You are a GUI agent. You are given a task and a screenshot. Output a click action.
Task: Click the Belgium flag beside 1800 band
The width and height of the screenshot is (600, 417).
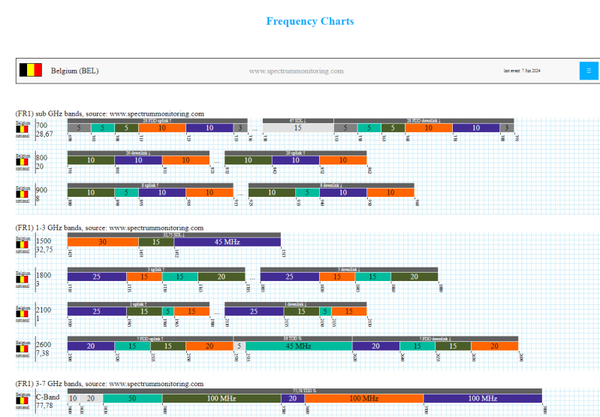tap(22, 279)
